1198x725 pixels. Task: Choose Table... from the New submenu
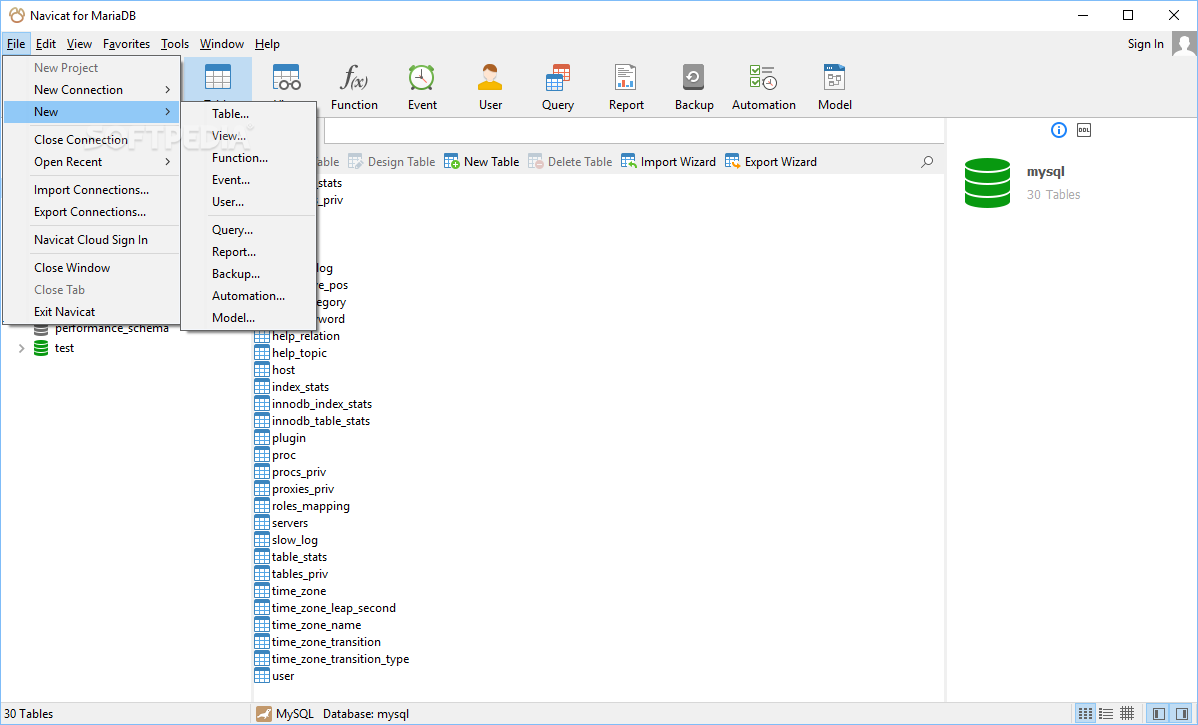click(x=249, y=114)
